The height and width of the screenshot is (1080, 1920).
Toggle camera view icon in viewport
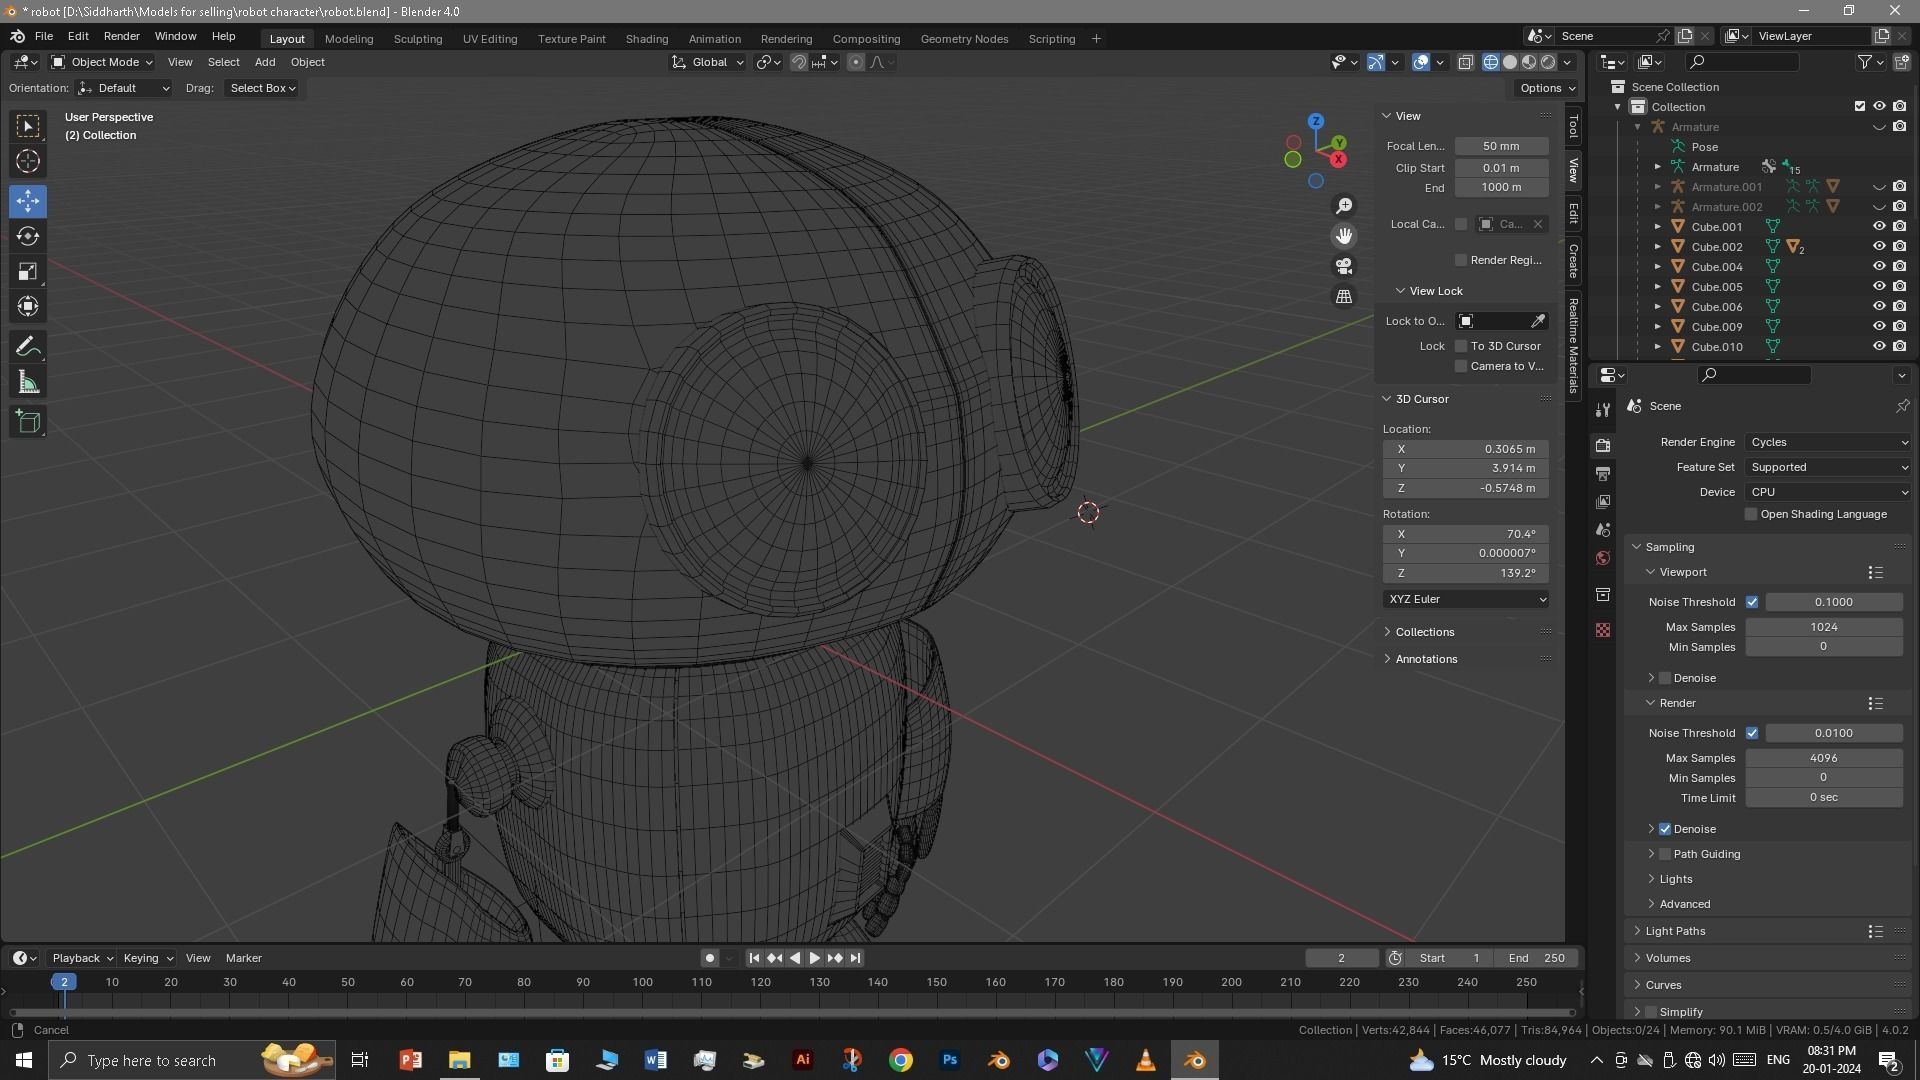1344,266
